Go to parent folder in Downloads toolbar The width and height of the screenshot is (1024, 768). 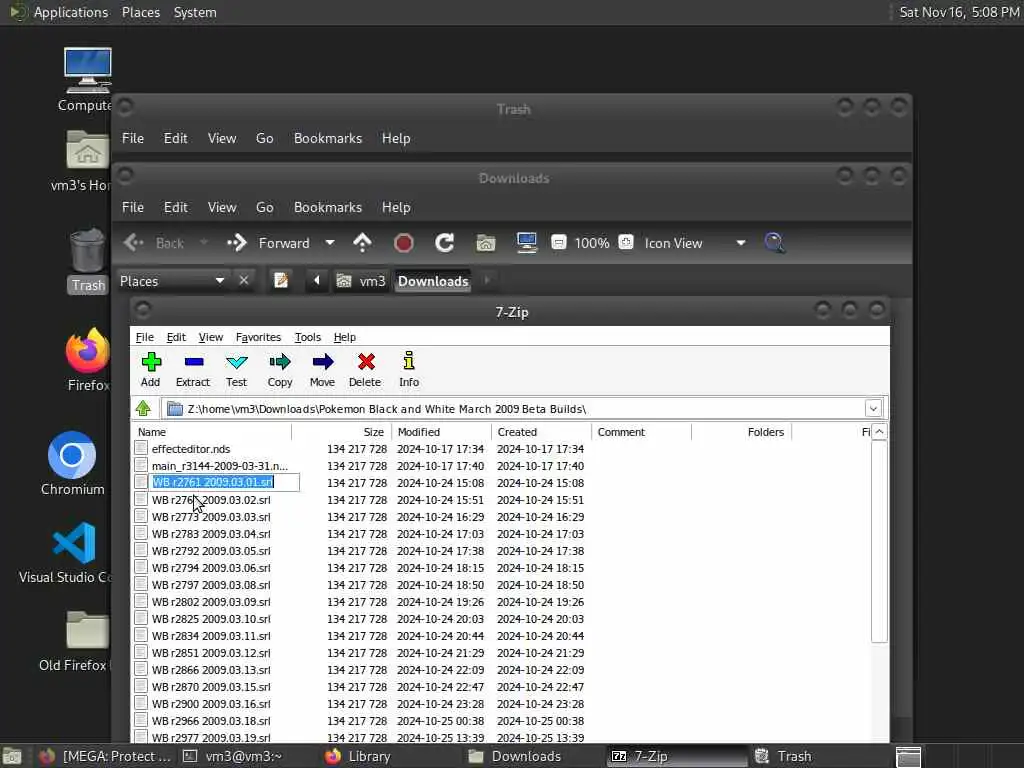pos(362,243)
